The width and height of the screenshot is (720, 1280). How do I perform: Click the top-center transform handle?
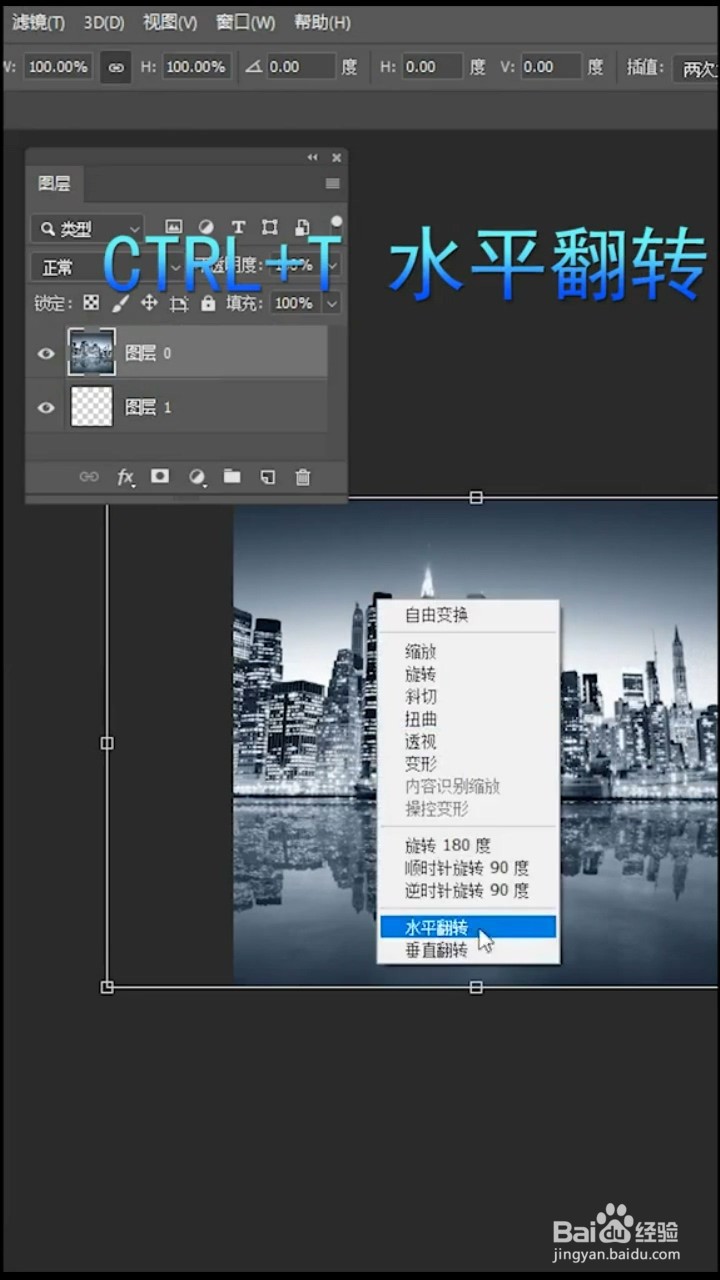[476, 497]
